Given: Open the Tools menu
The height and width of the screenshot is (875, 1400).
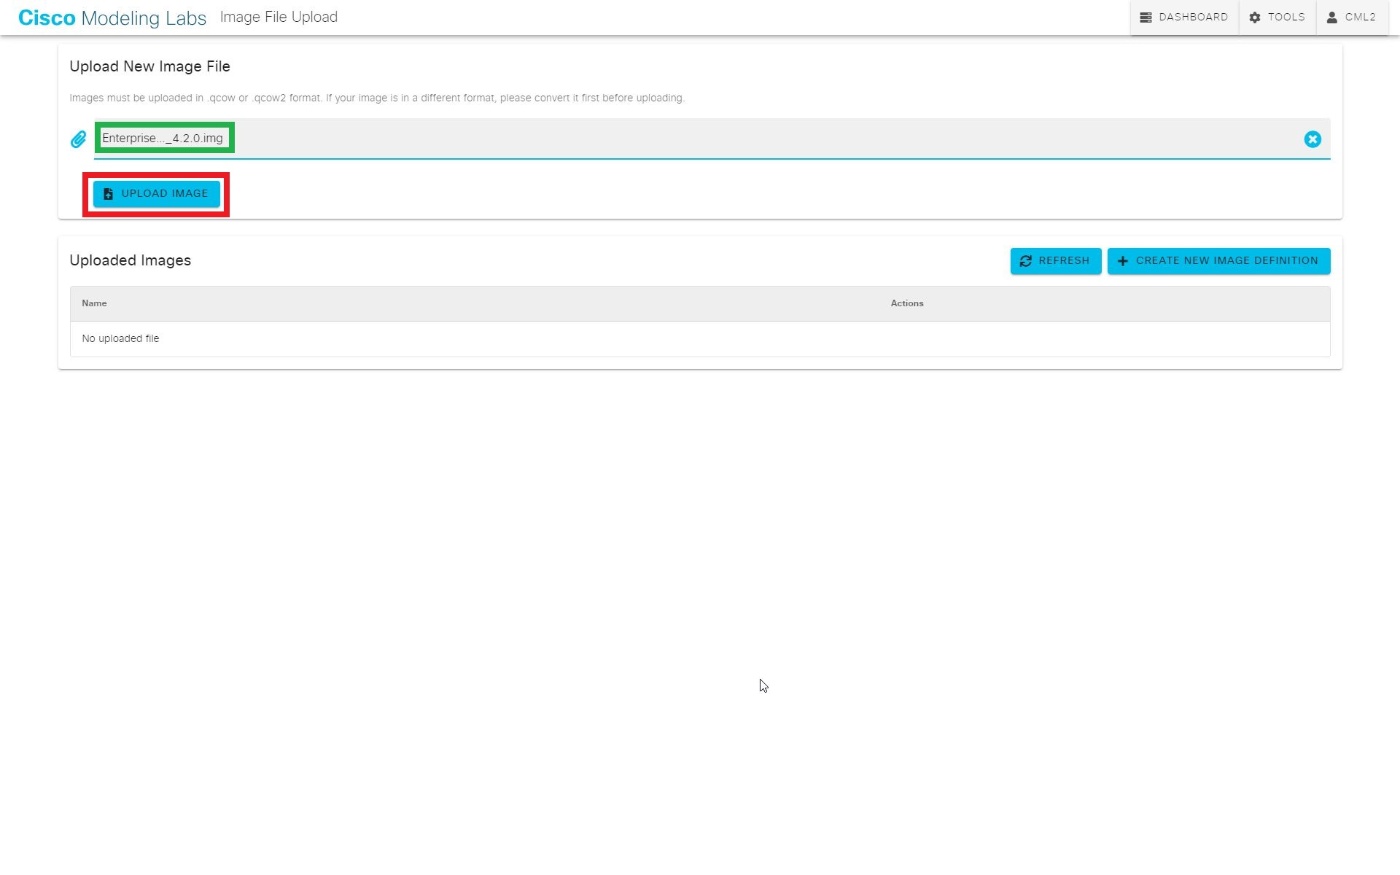Looking at the screenshot, I should pos(1277,17).
